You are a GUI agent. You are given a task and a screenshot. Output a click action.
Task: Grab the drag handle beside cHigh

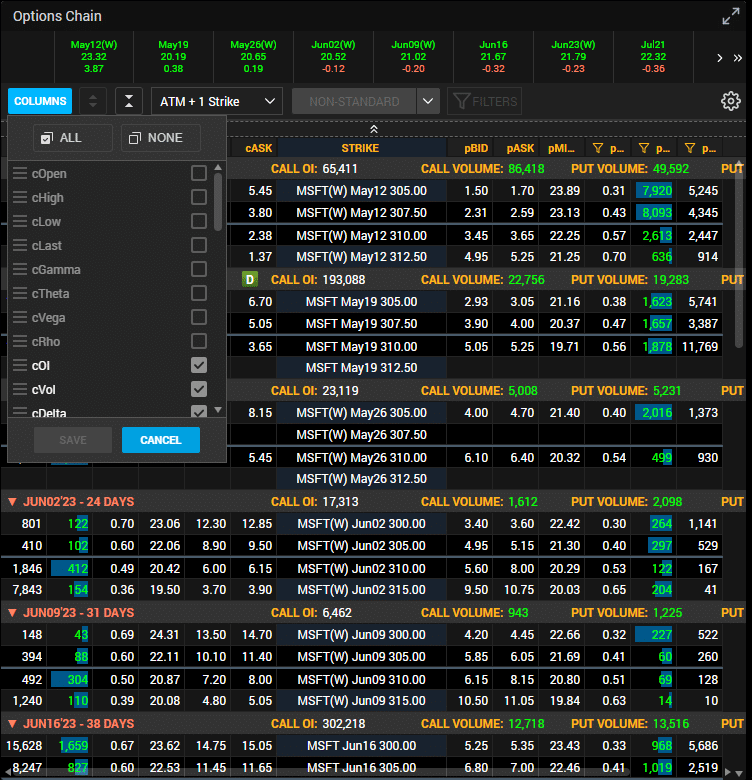click(20, 197)
